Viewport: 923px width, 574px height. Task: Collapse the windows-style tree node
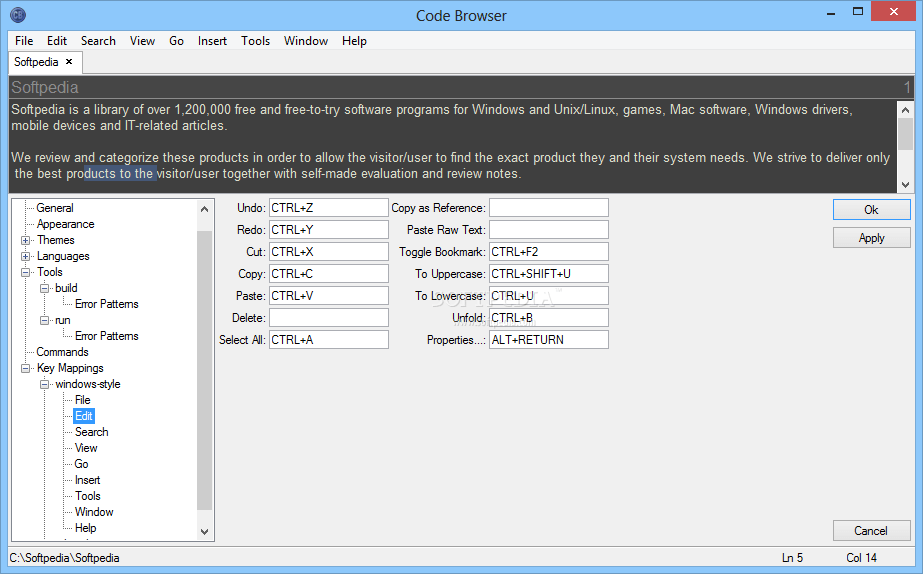coord(44,384)
